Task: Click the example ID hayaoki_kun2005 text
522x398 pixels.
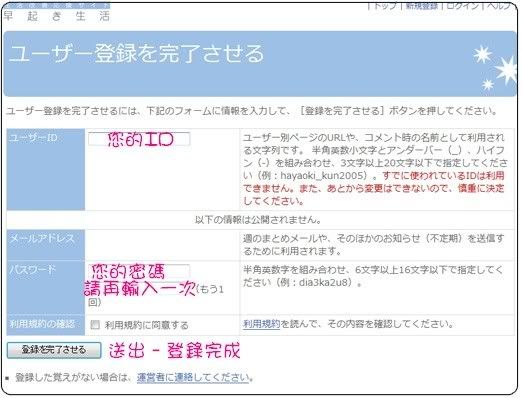Action: tap(321, 175)
